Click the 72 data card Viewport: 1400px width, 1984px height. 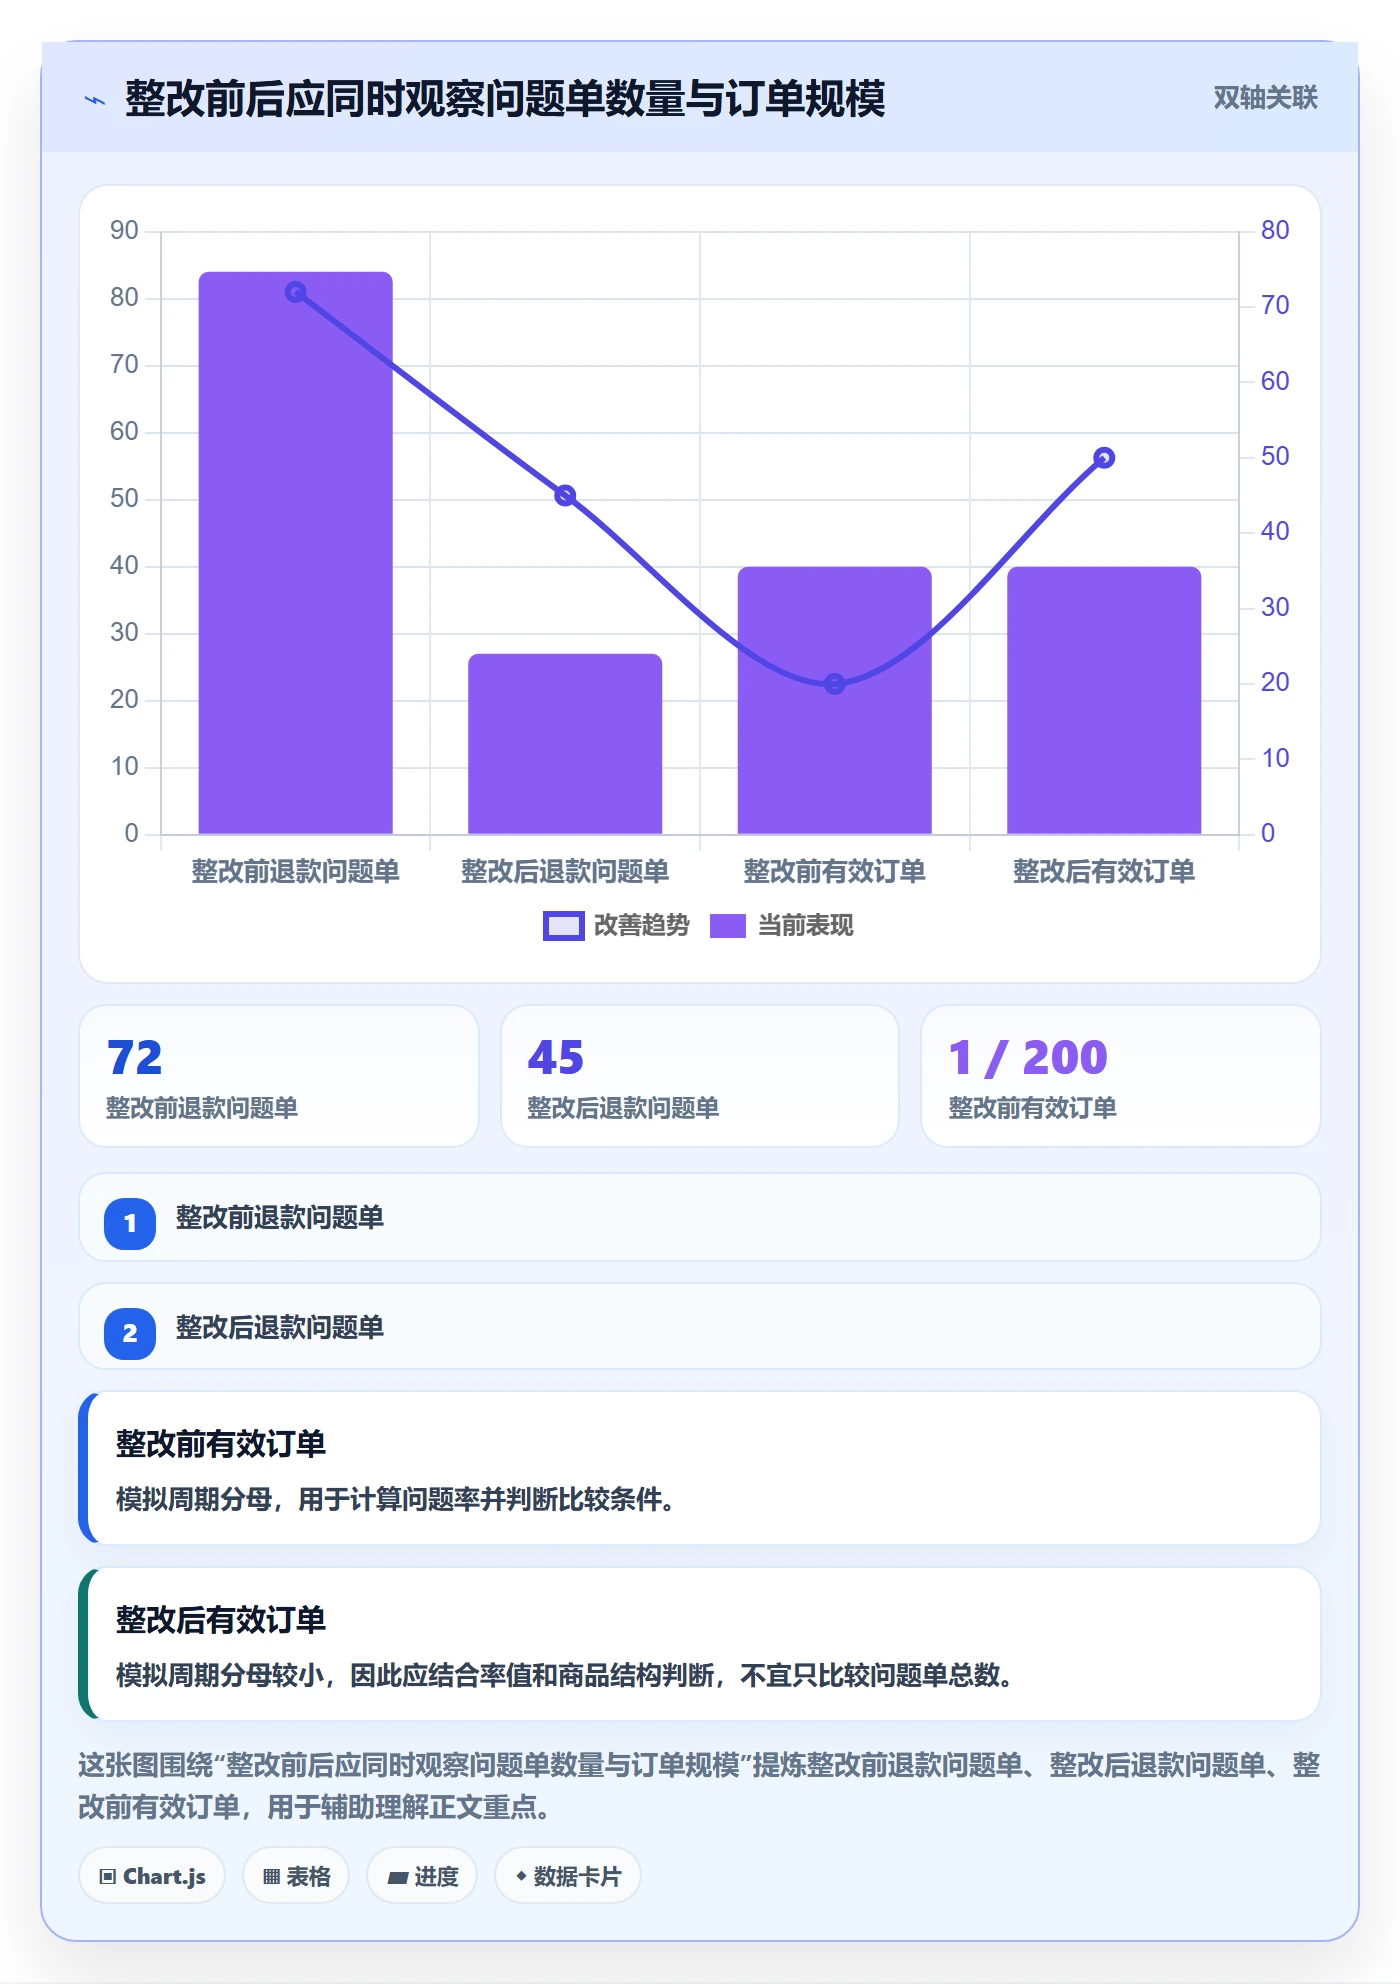(x=279, y=1076)
